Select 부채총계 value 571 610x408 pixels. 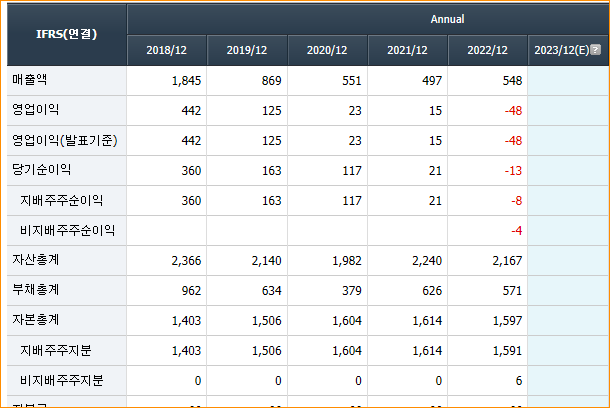512,291
